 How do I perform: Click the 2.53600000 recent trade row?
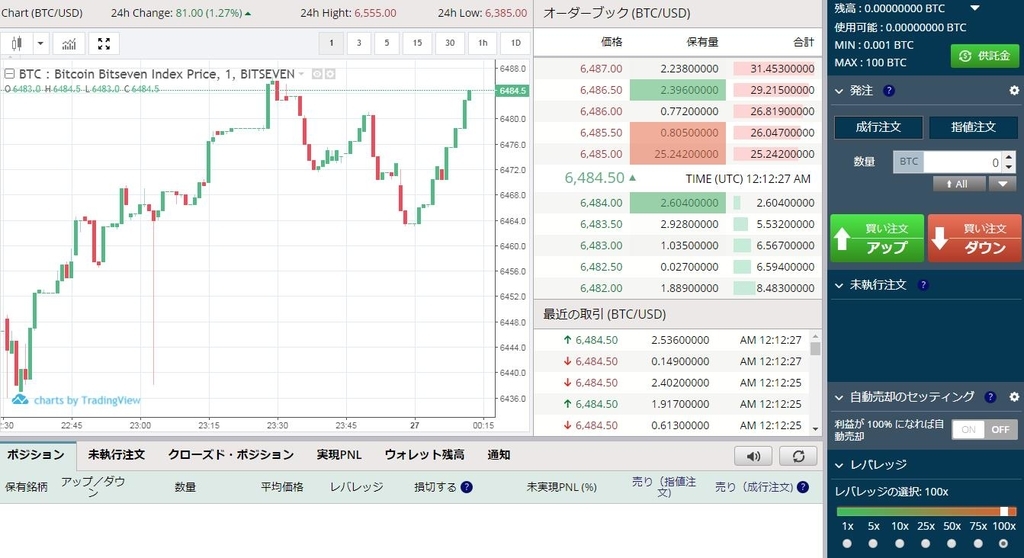click(x=672, y=340)
